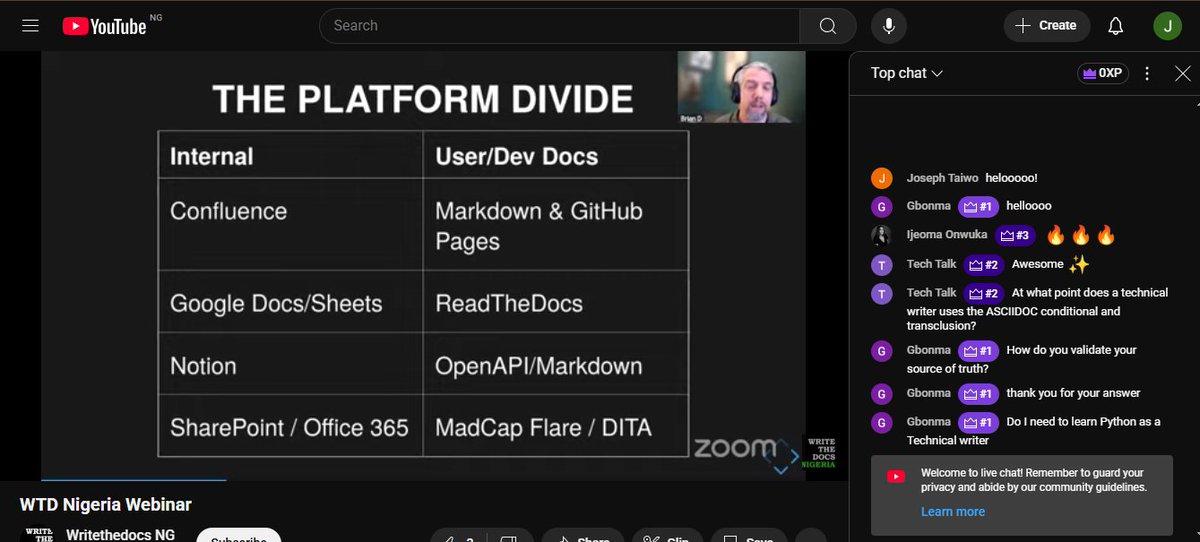Screen dimensions: 1200x542
Task: Click Gbonma avatar on 'validate your source' message
Action: click(881, 351)
